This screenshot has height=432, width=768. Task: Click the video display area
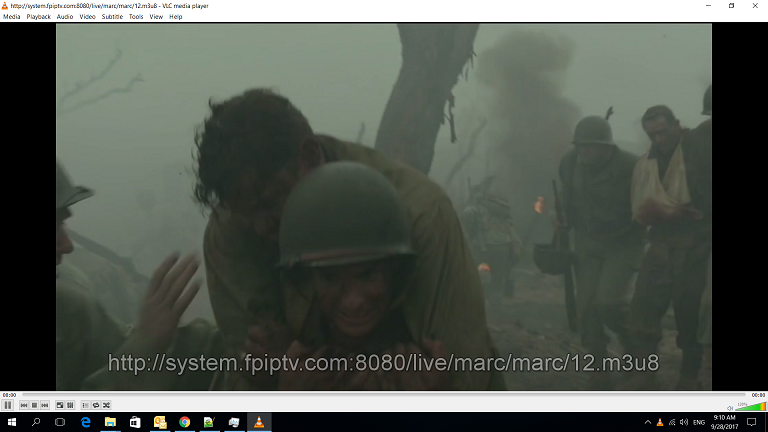pyautogui.click(x=384, y=207)
